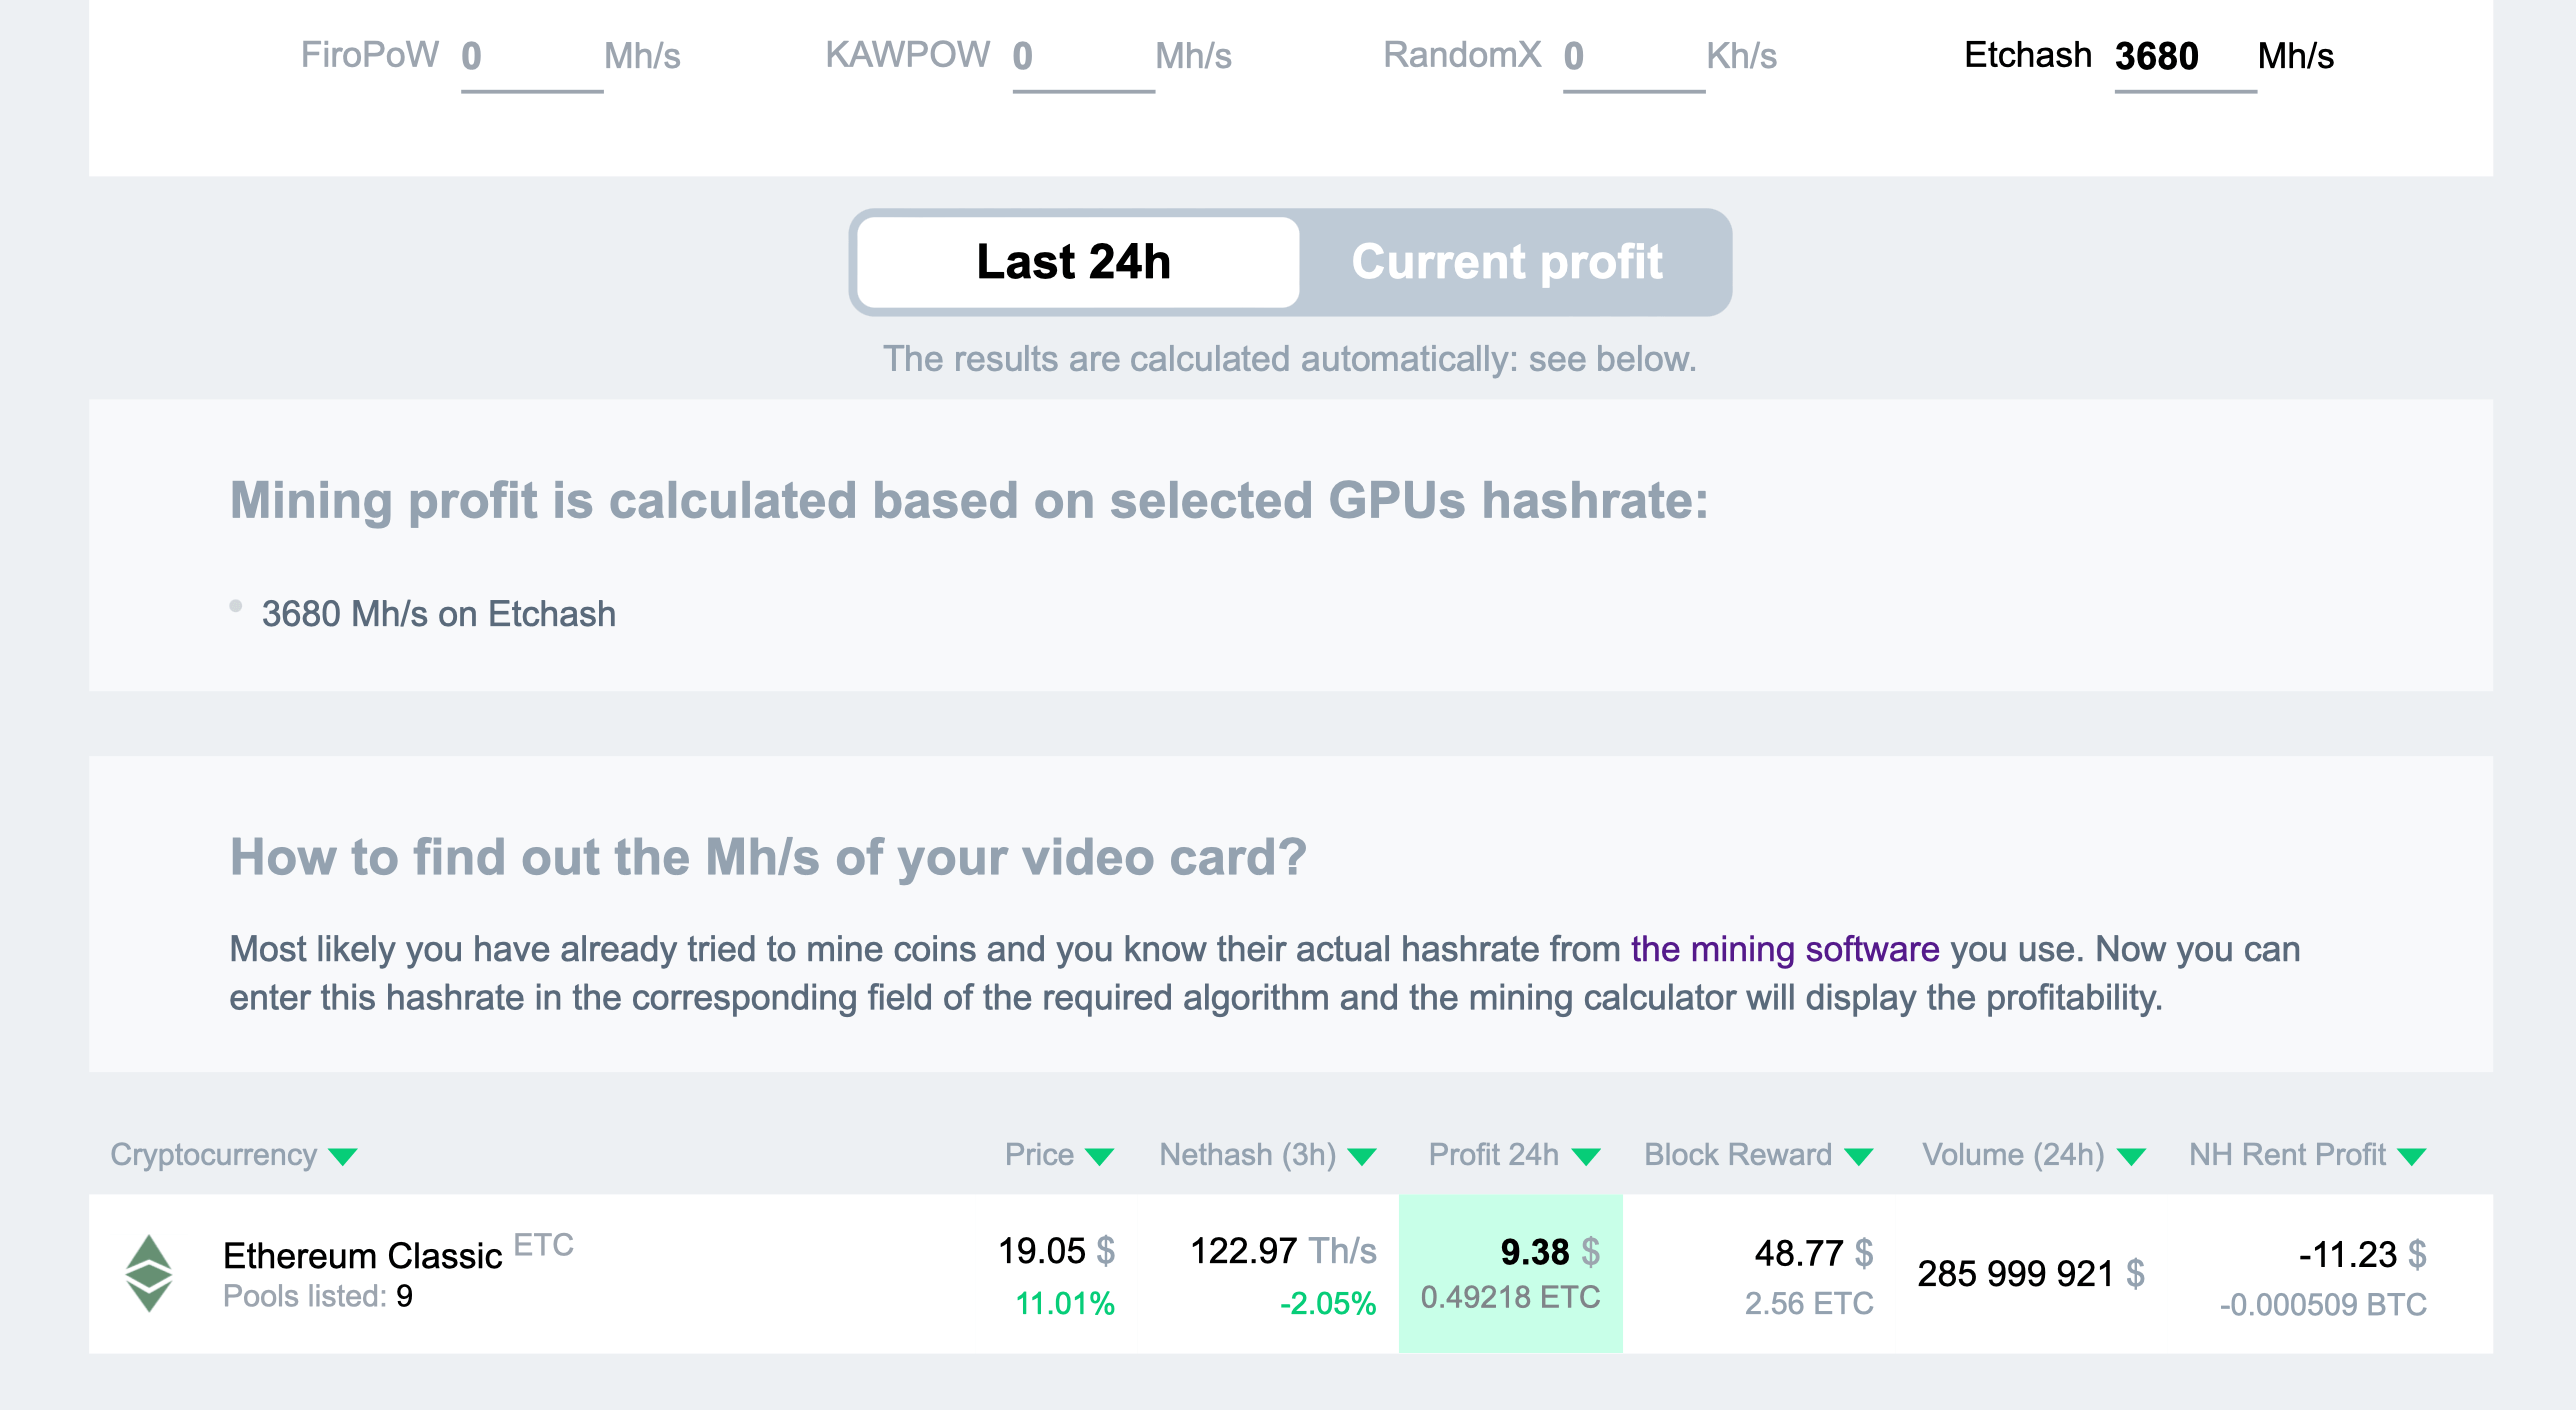2576x1410 pixels.
Task: Click the ETC ticker label
Action: tap(543, 1245)
